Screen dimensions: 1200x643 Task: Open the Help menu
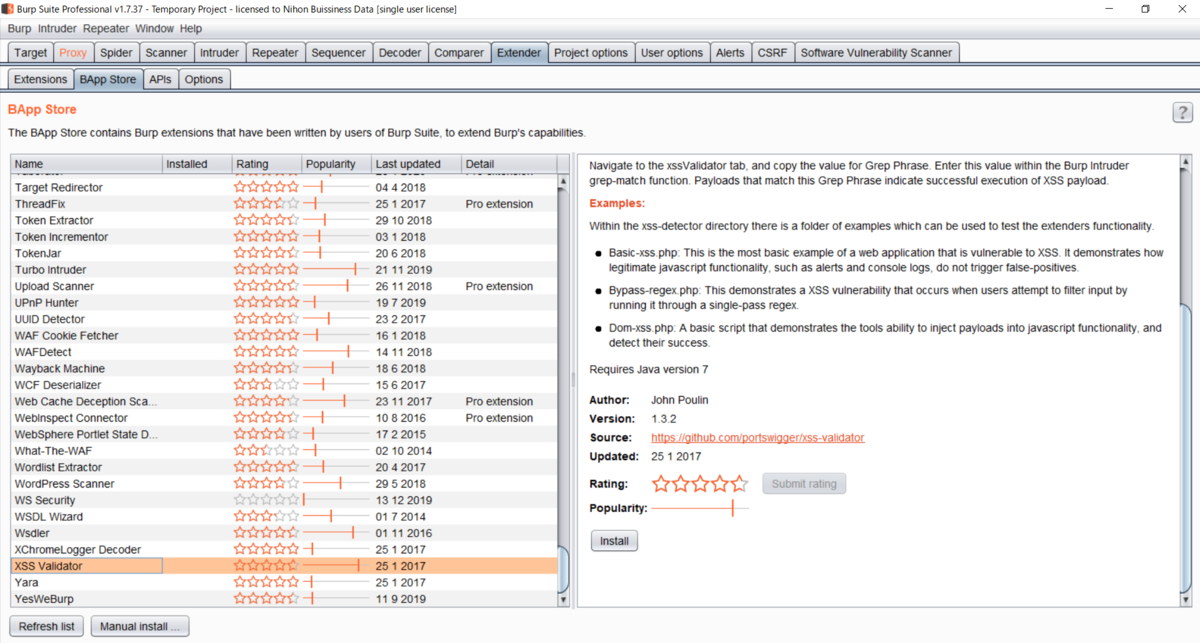(191, 29)
